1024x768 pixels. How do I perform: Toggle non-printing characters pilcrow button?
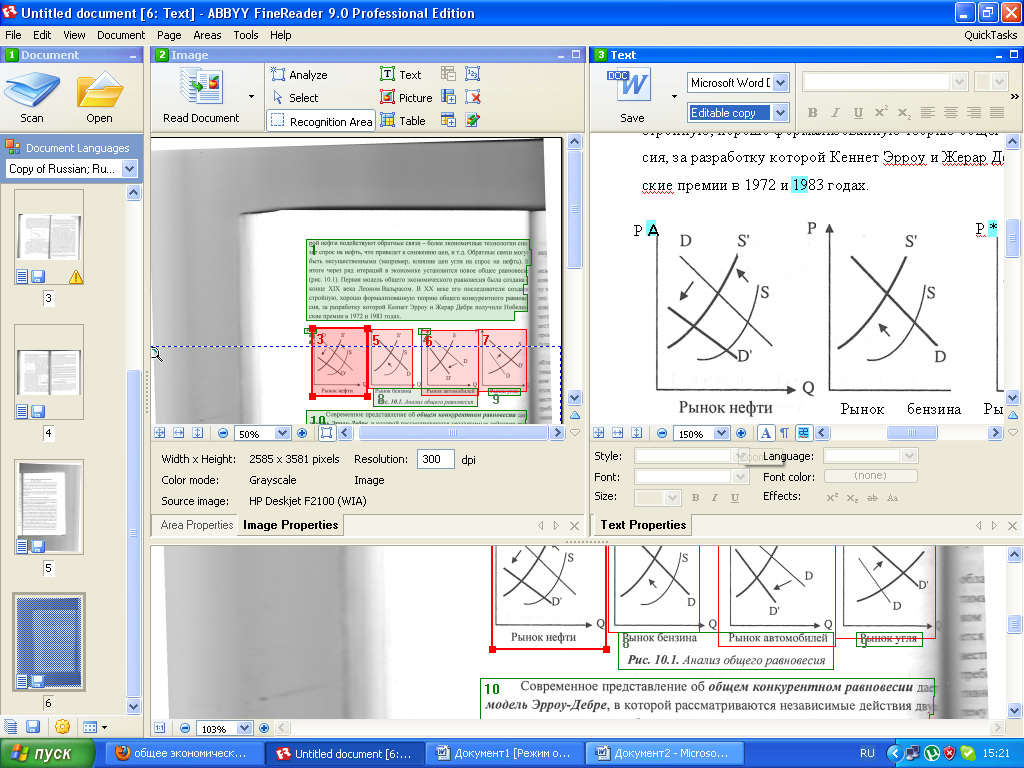click(x=784, y=433)
